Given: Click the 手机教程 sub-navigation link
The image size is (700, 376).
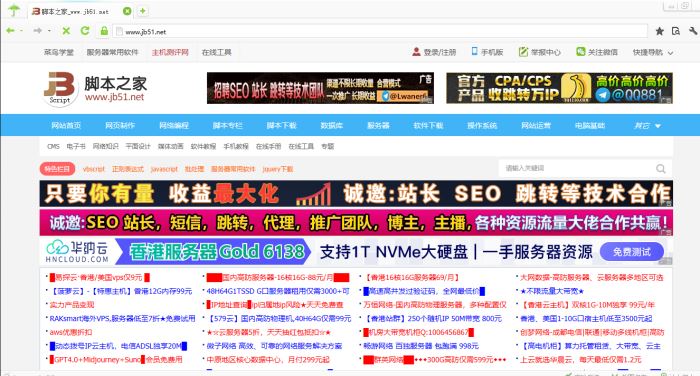Looking at the screenshot, I should point(236,146).
